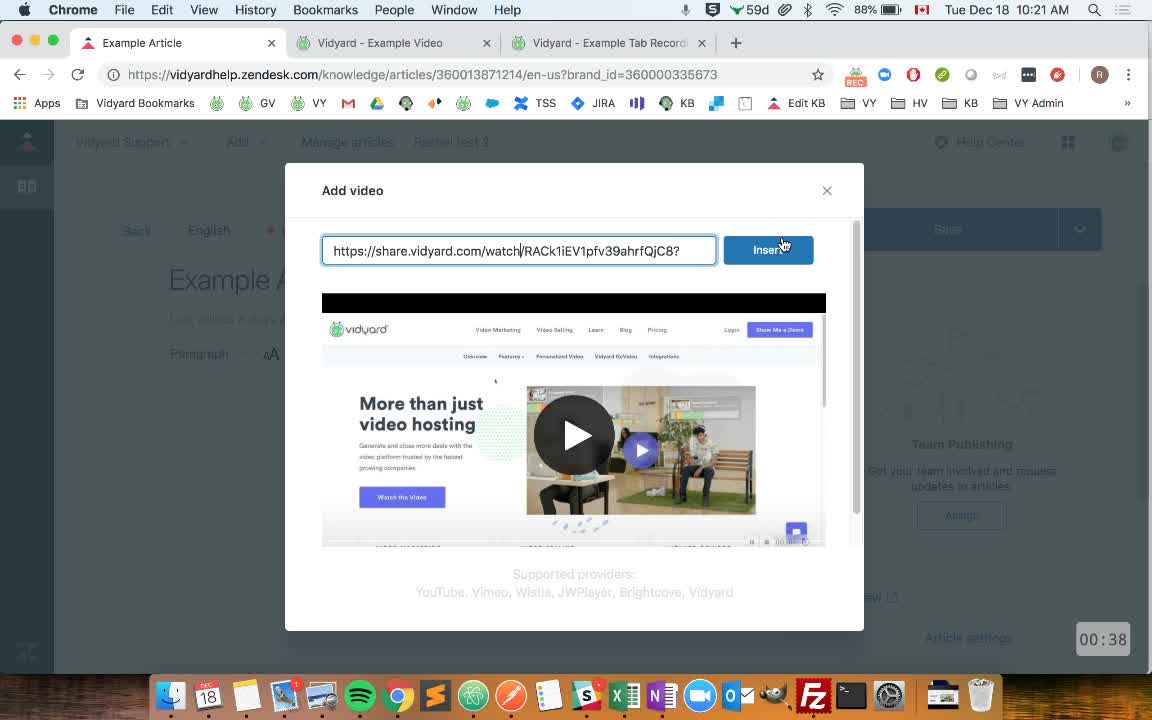Image resolution: width=1152 pixels, height=720 pixels.
Task: Click the REC screen recorder menu bar icon
Action: pos(855,75)
